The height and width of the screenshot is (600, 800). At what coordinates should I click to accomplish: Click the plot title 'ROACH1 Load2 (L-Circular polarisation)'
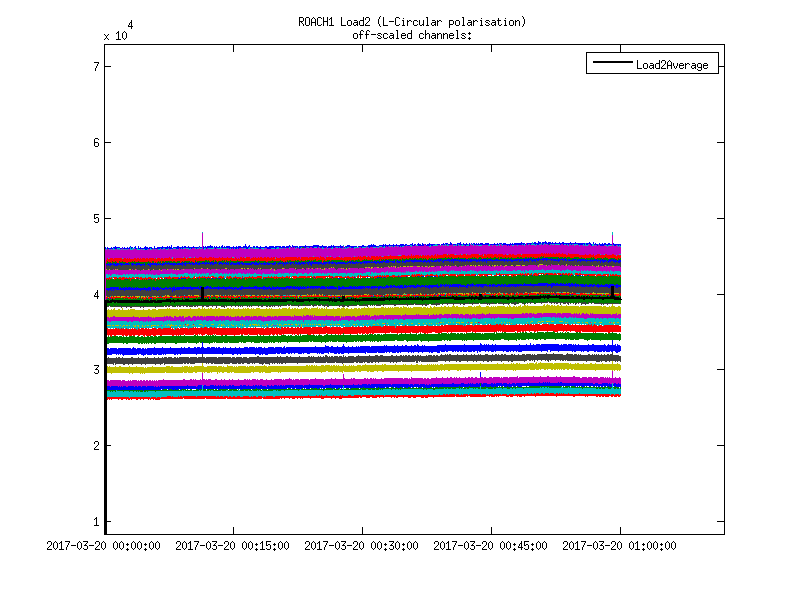click(x=411, y=22)
